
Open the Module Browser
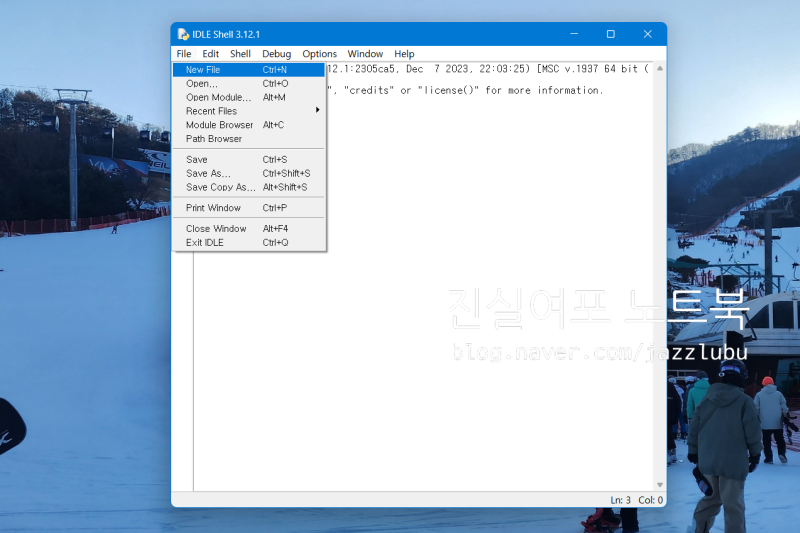coord(219,125)
